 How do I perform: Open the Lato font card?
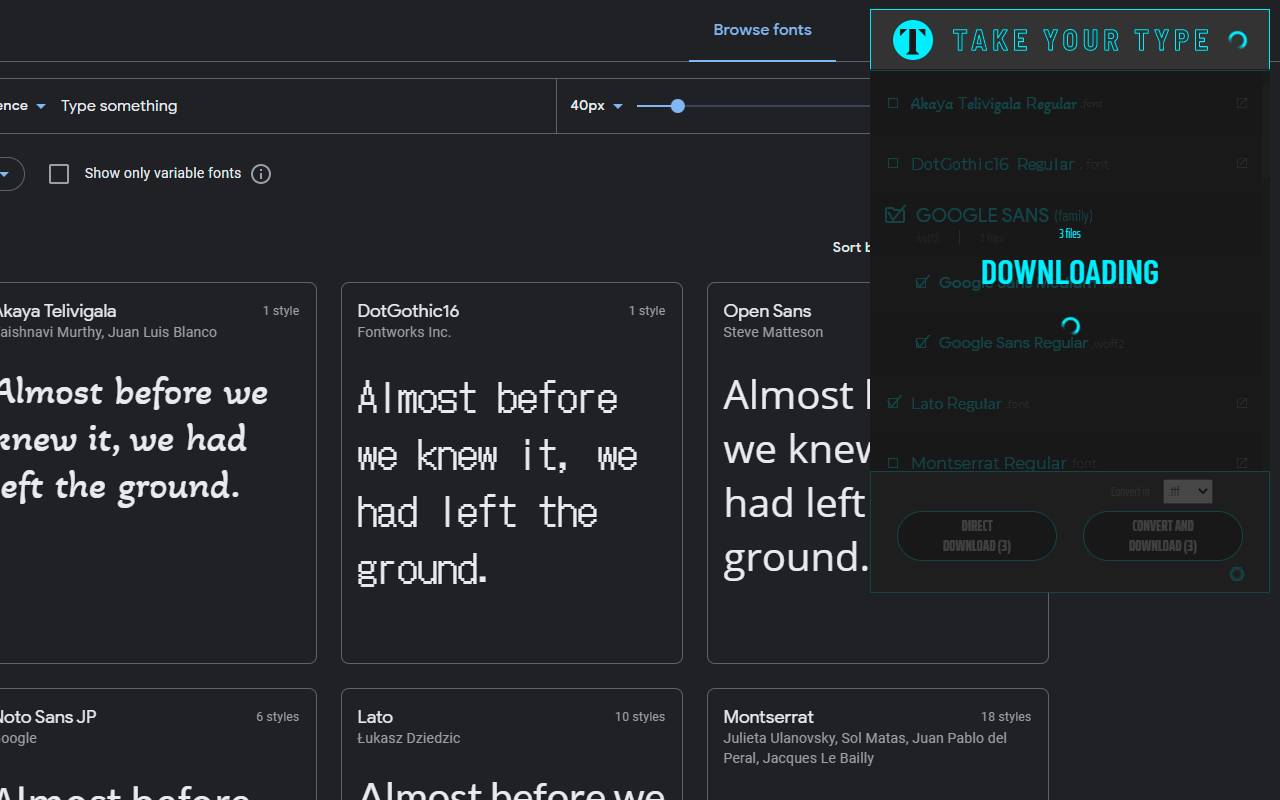click(x=512, y=744)
